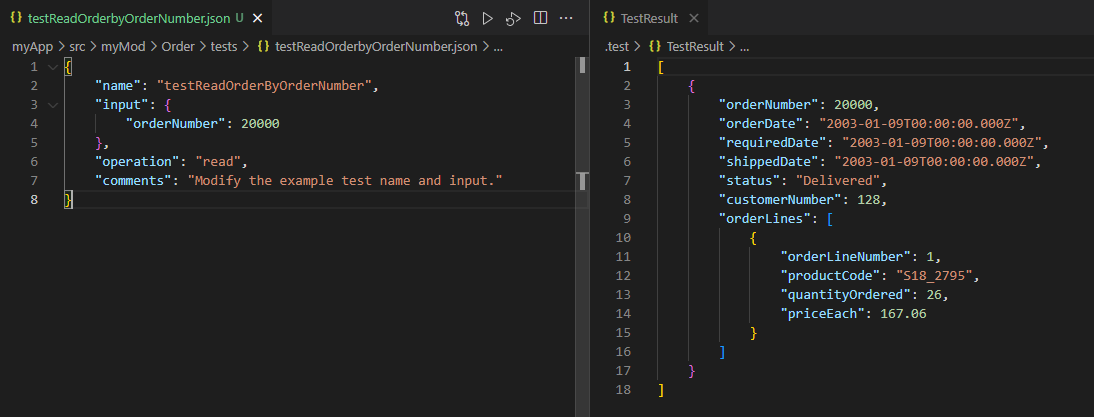Open tests in the breadcrumb
This screenshot has width=1094, height=417.
pos(223,47)
